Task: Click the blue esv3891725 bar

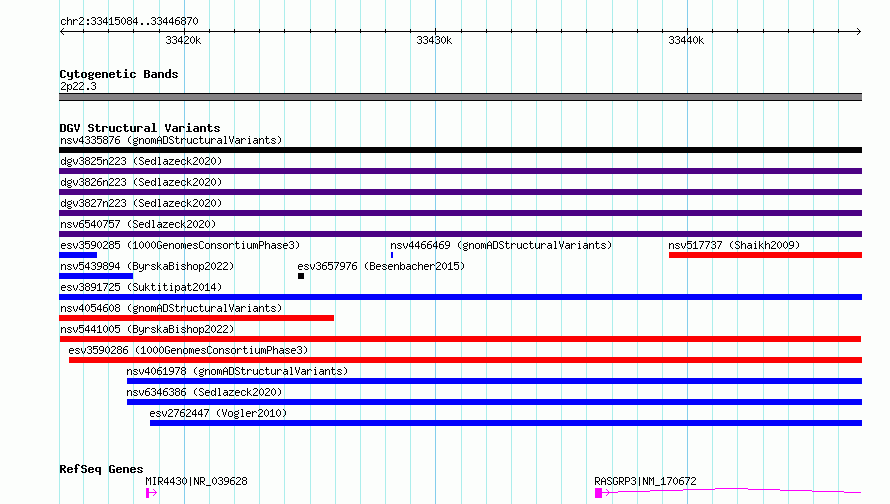Action: (460, 297)
